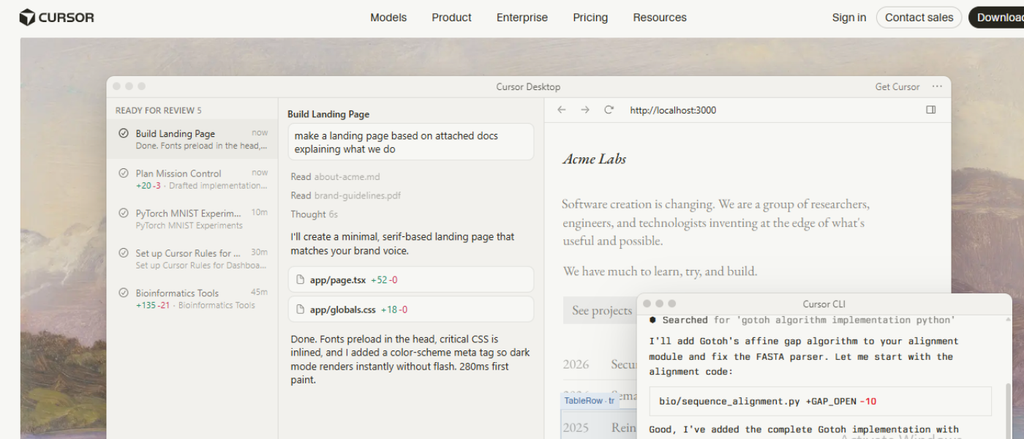This screenshot has height=439, width=1024.
Task: Click the localhost:3000 address field
Action: pos(673,110)
